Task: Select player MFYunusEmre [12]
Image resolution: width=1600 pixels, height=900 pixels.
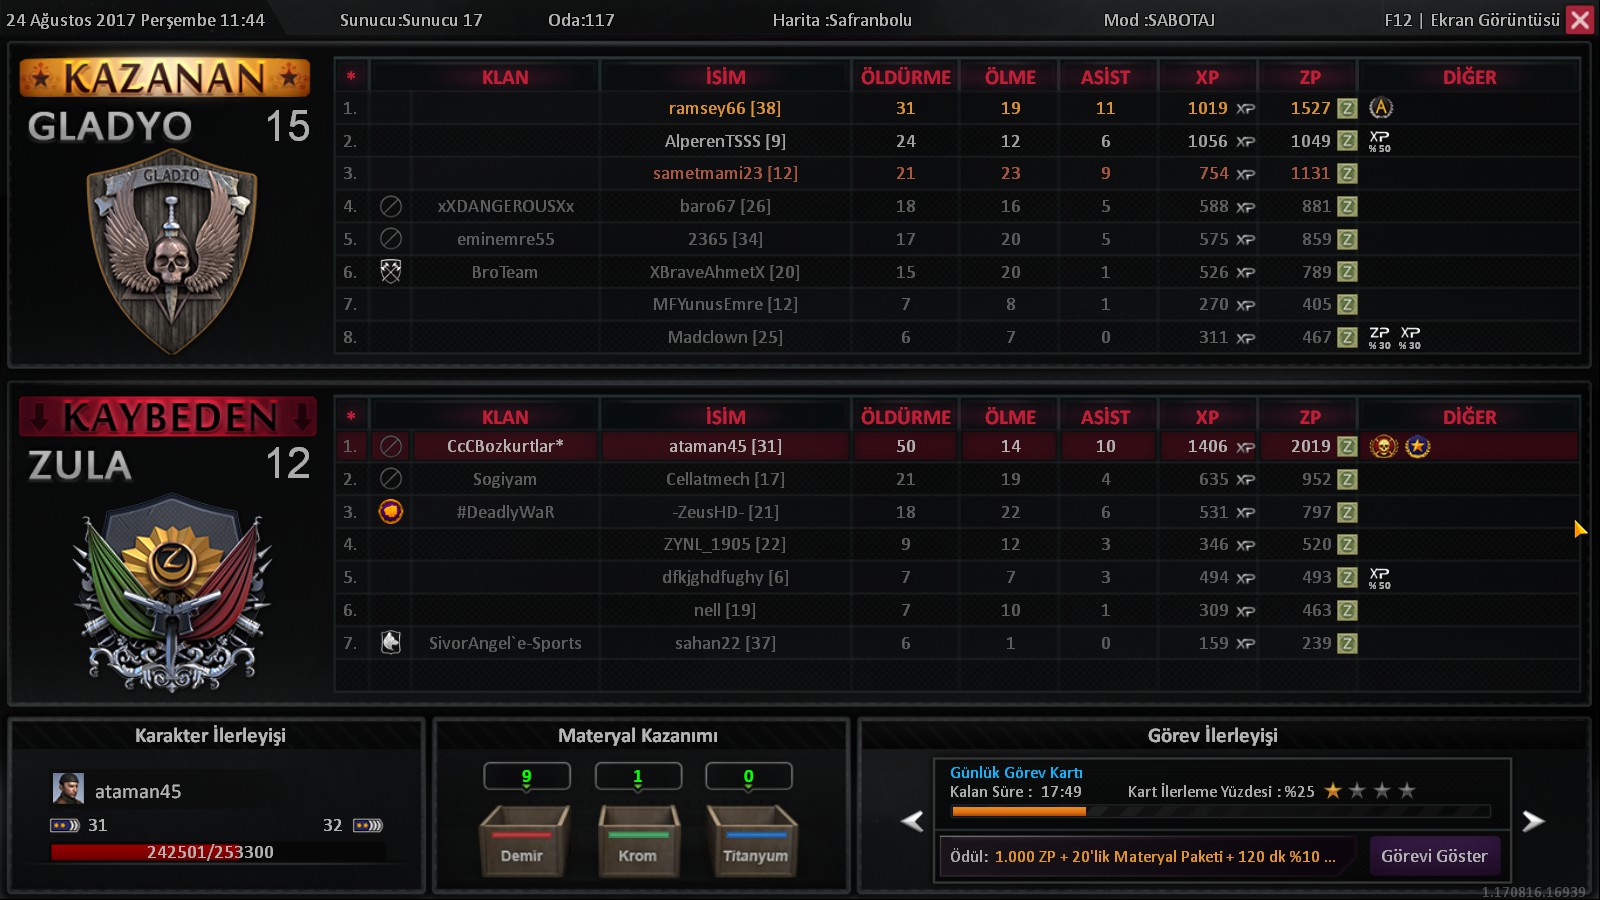Action: (725, 304)
